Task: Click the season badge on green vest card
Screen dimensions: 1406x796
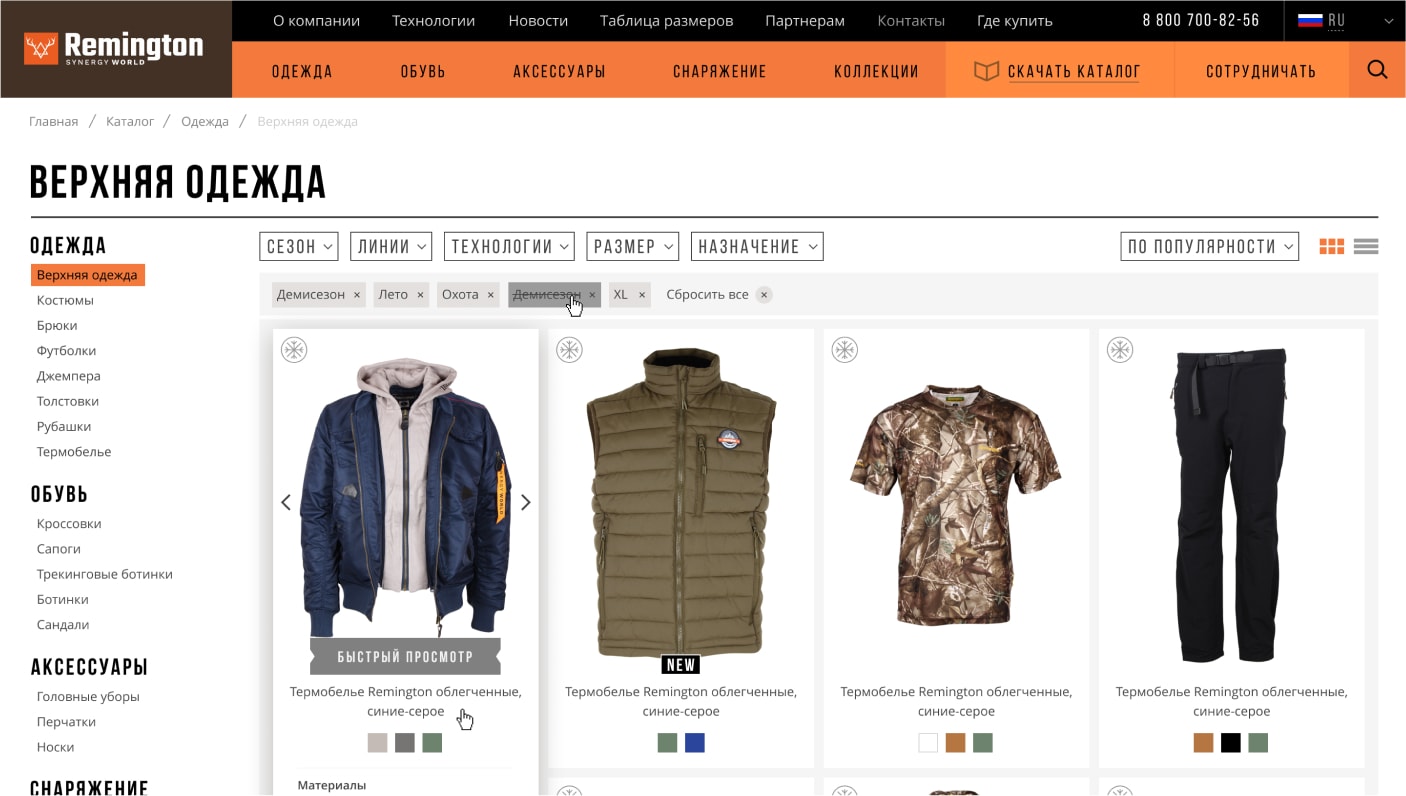Action: coord(569,350)
